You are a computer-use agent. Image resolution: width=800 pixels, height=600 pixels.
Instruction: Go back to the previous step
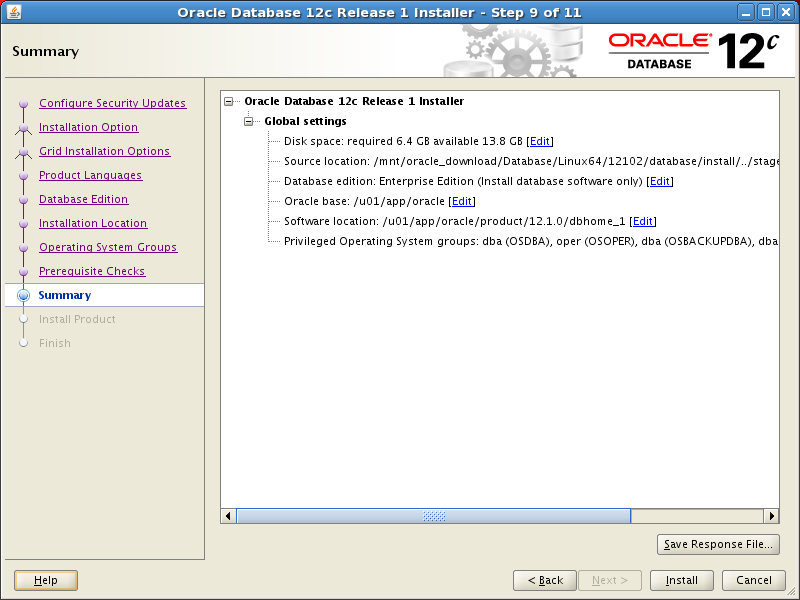tap(545, 580)
